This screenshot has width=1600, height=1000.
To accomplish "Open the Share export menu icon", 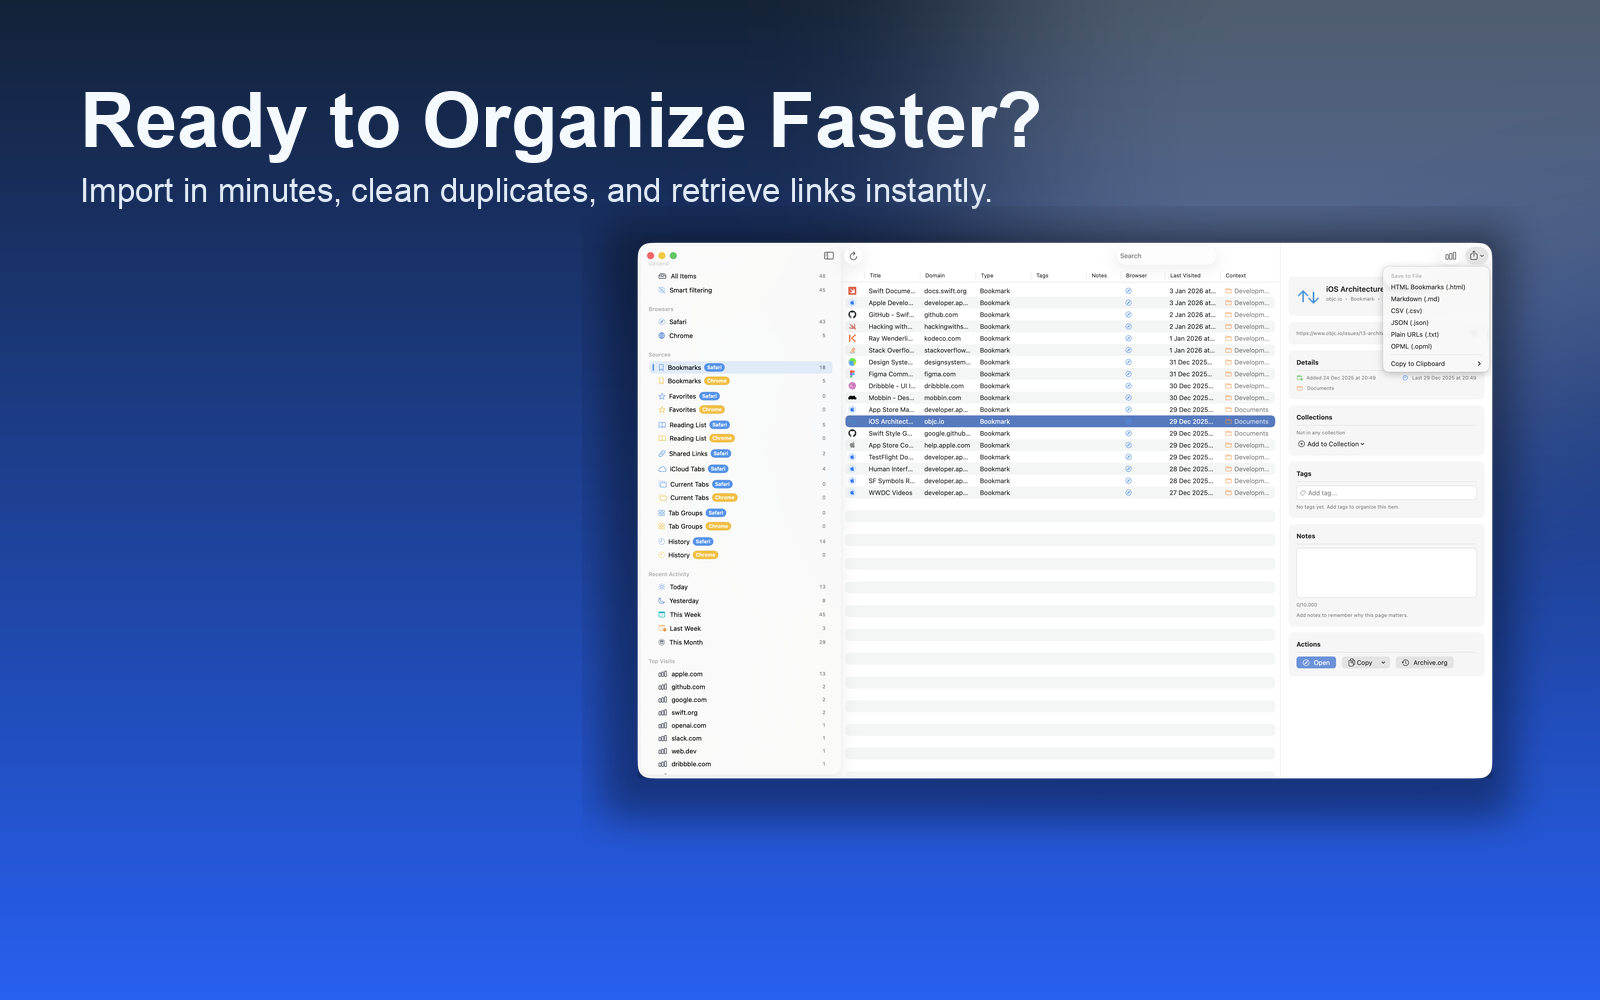I will pos(1476,255).
